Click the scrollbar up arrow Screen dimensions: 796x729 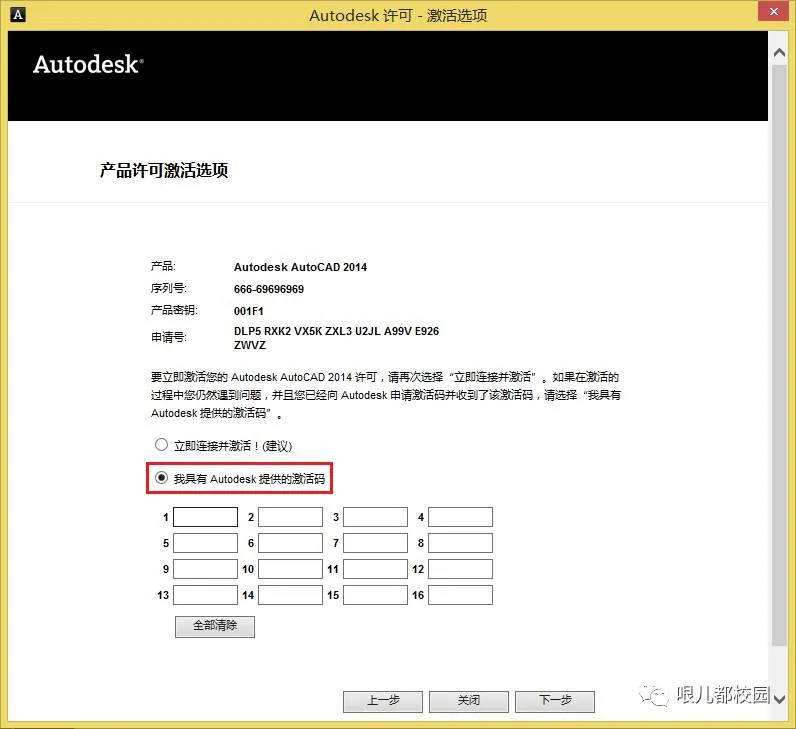(779, 52)
